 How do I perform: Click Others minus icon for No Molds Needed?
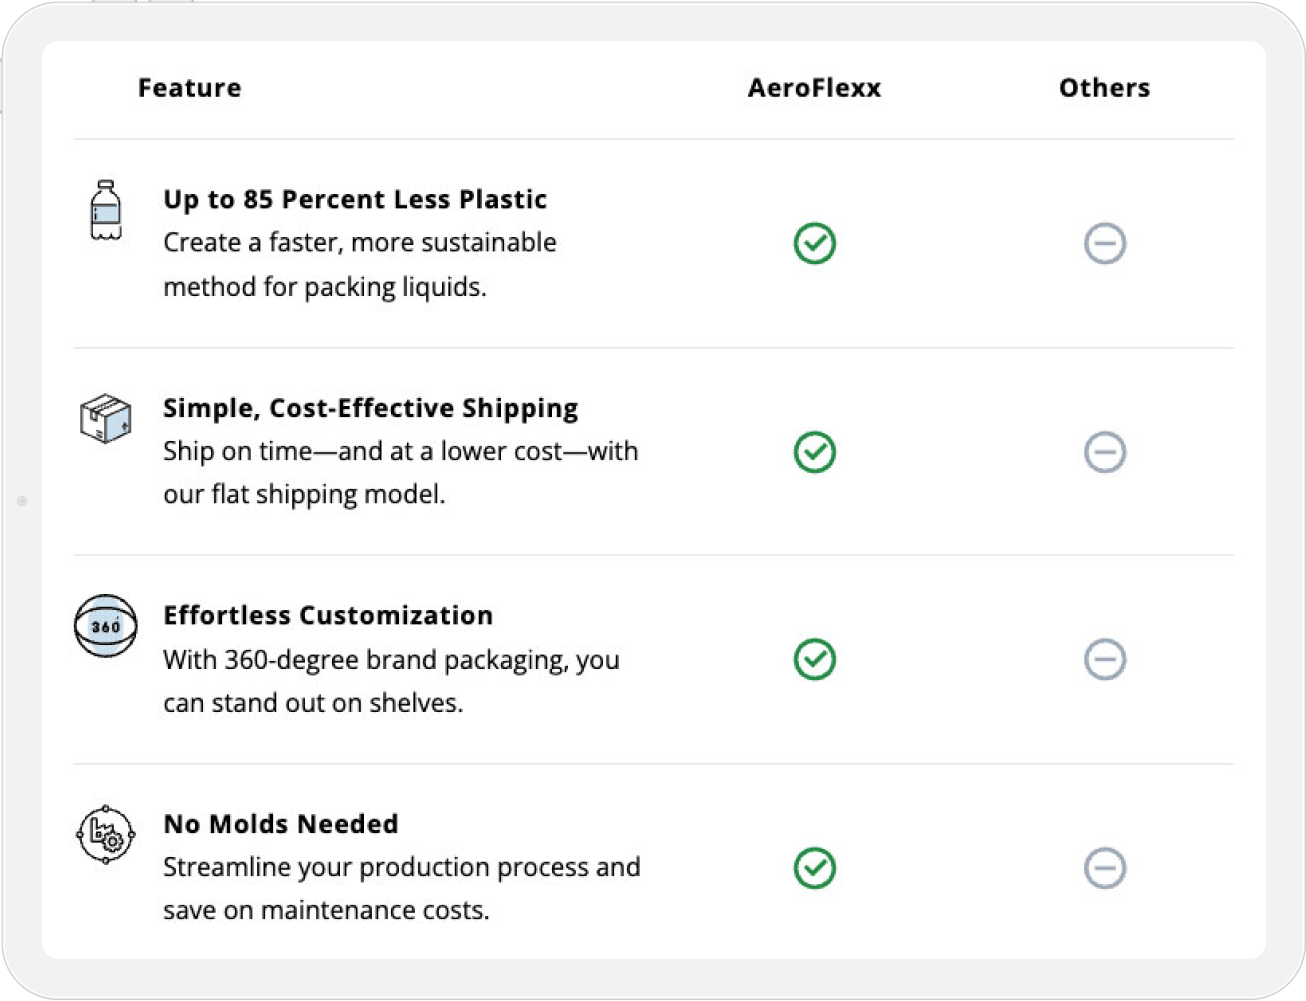[x=1105, y=868]
